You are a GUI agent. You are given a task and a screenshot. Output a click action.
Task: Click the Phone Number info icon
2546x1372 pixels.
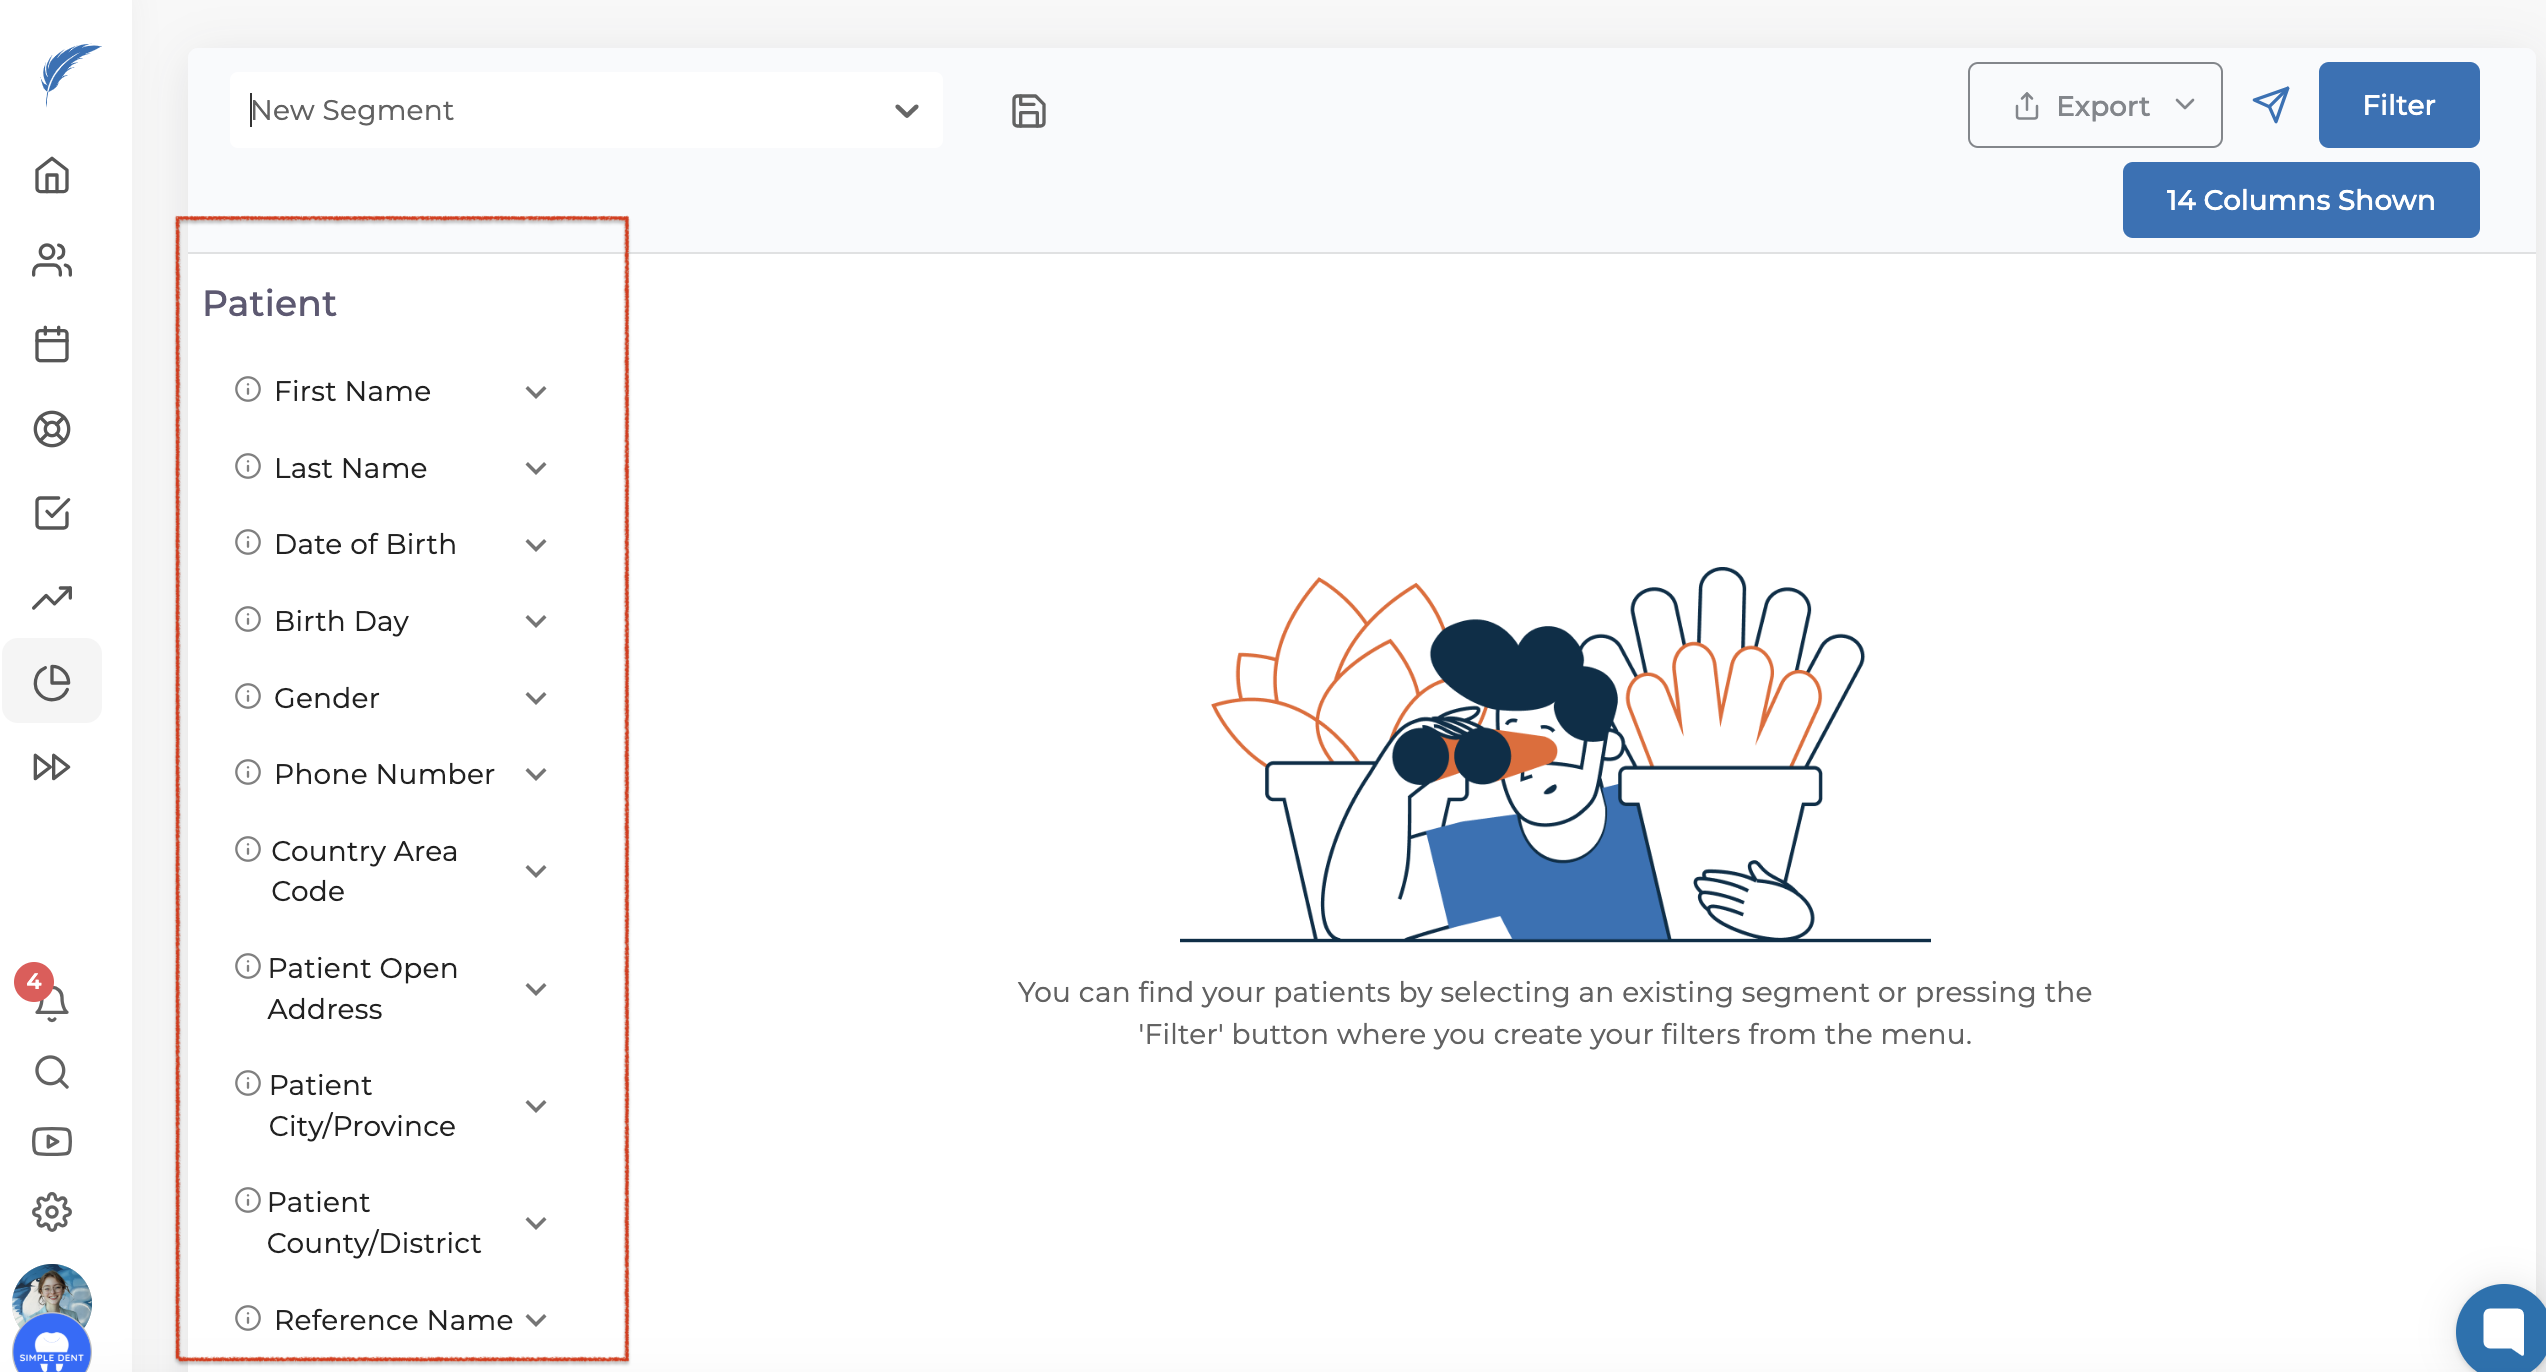click(x=248, y=773)
